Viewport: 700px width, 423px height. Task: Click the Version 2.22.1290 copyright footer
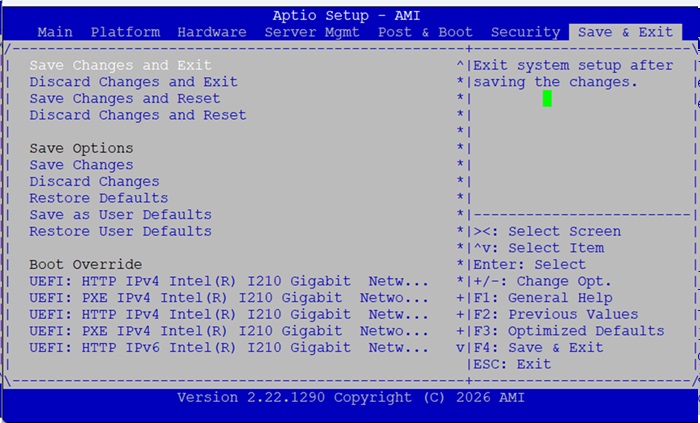[350, 398]
